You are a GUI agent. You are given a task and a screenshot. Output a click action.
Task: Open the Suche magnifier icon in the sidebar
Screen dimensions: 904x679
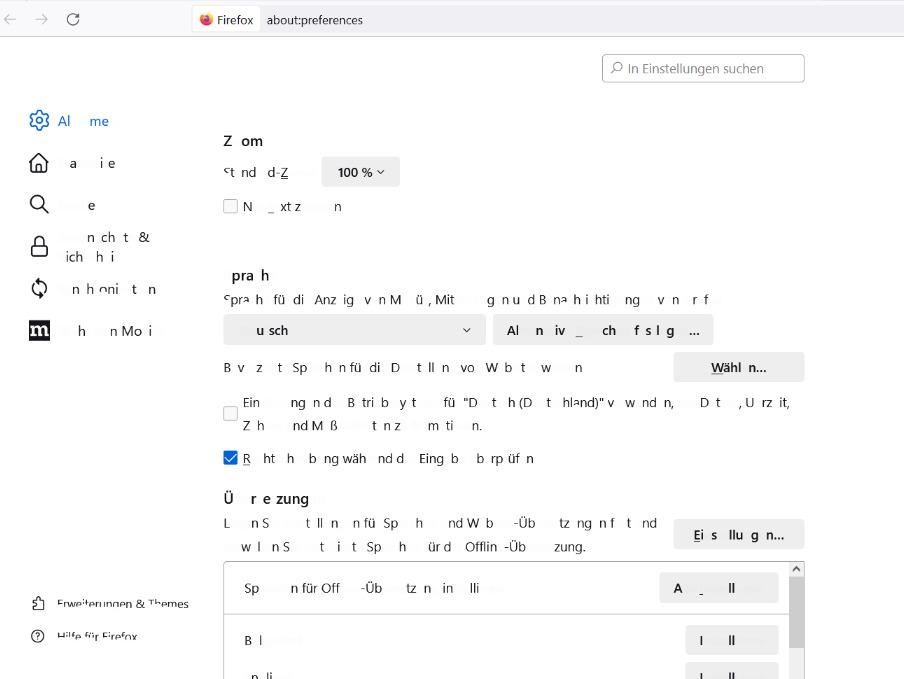(39, 205)
